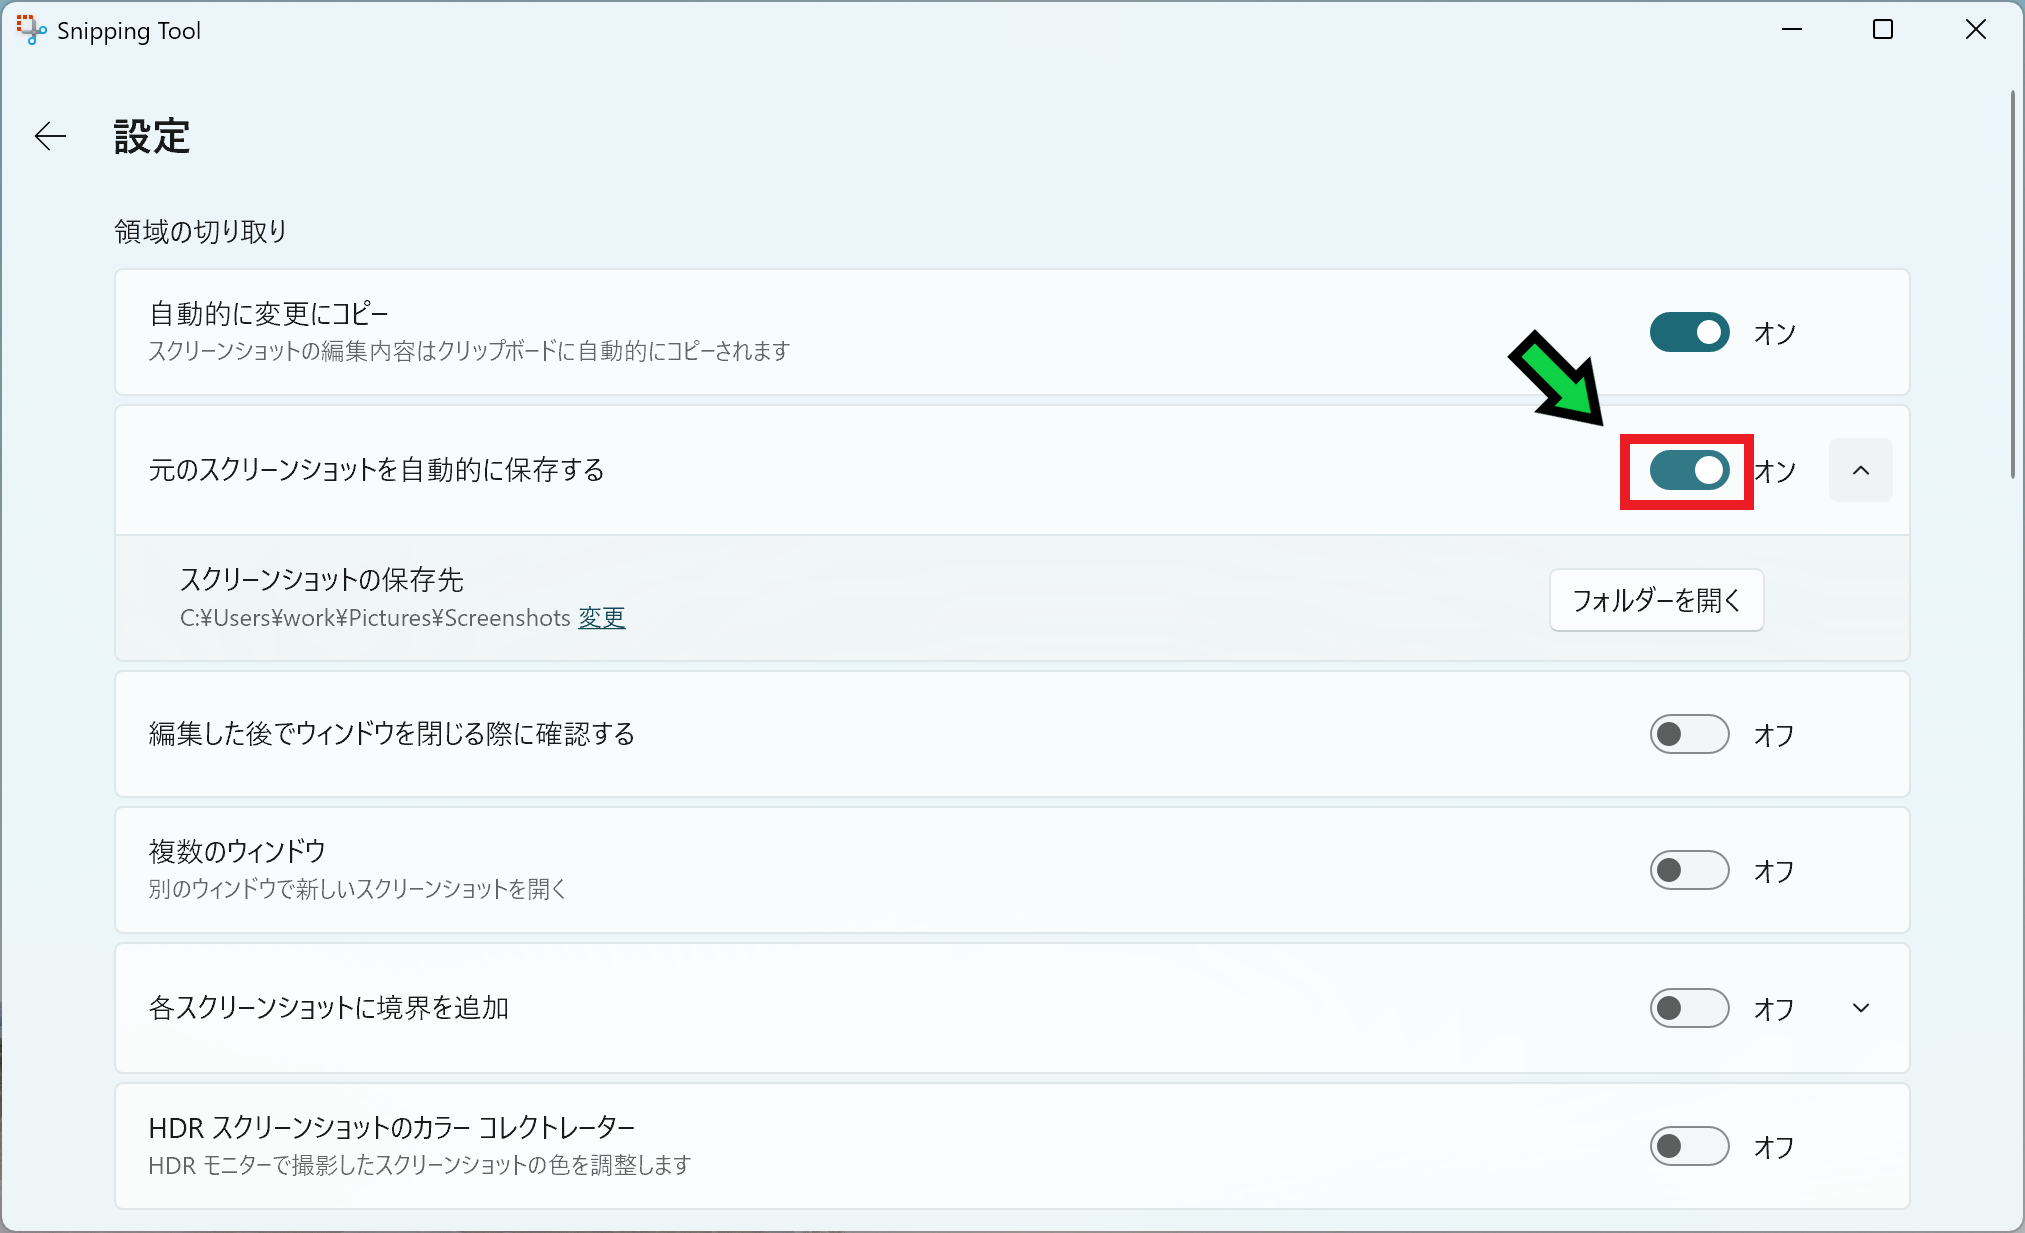The height and width of the screenshot is (1233, 2025).
Task: Click the back arrow to leave settings
Action: pos(50,136)
